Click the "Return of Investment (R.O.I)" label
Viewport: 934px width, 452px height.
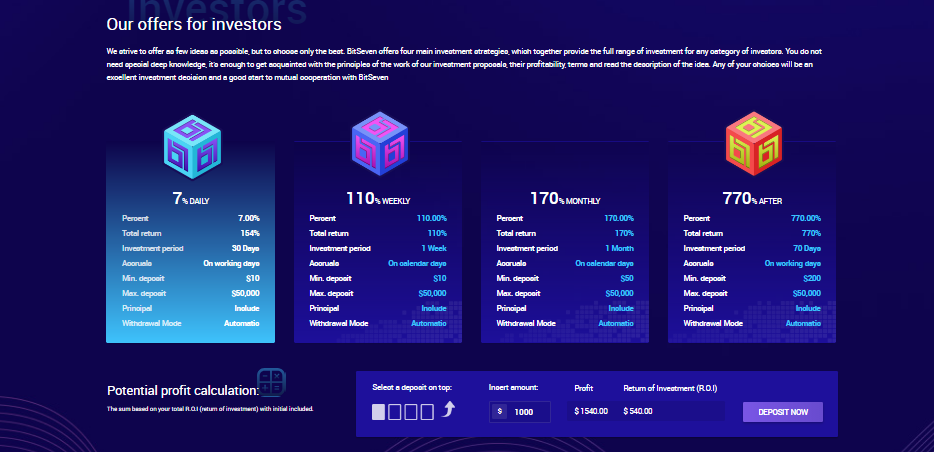(x=670, y=388)
